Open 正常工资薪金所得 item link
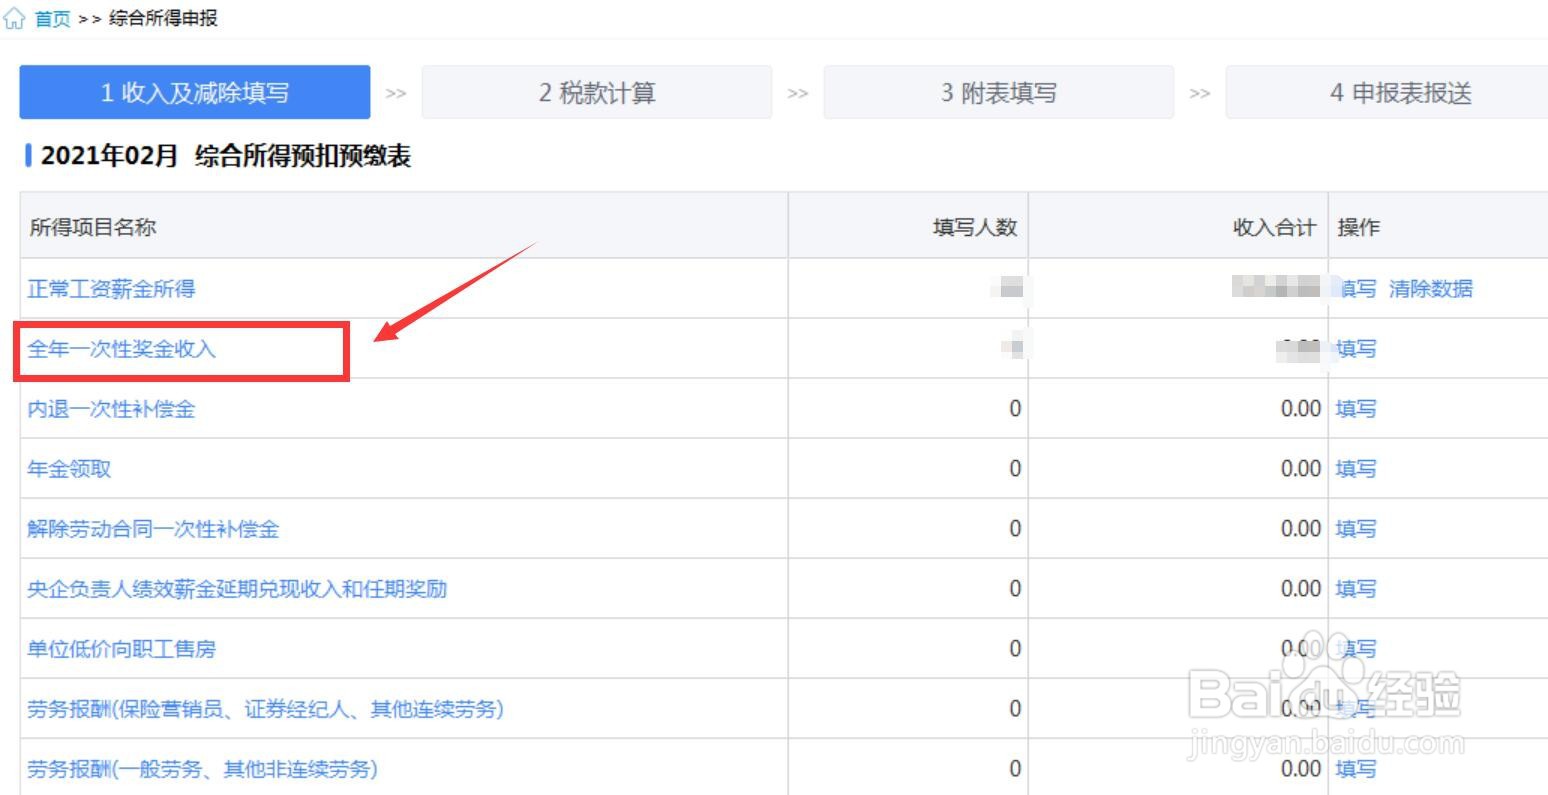 (111, 289)
